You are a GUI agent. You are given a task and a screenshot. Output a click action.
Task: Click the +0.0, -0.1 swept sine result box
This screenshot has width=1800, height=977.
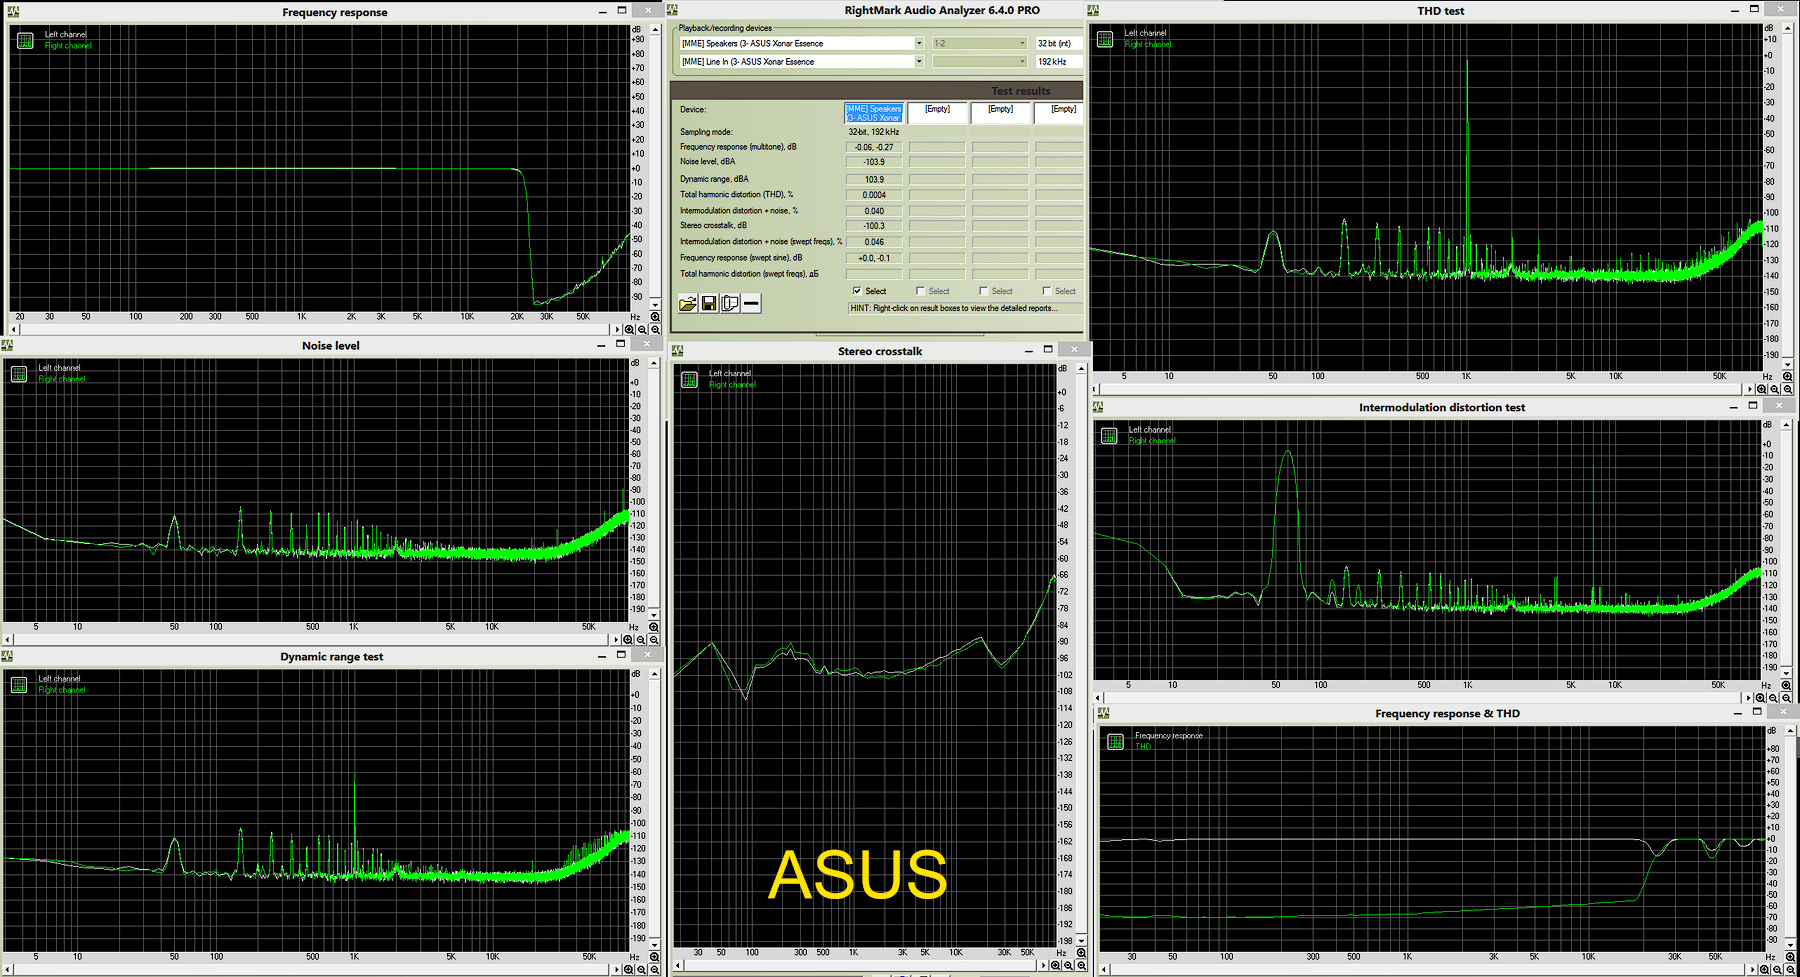pos(874,258)
